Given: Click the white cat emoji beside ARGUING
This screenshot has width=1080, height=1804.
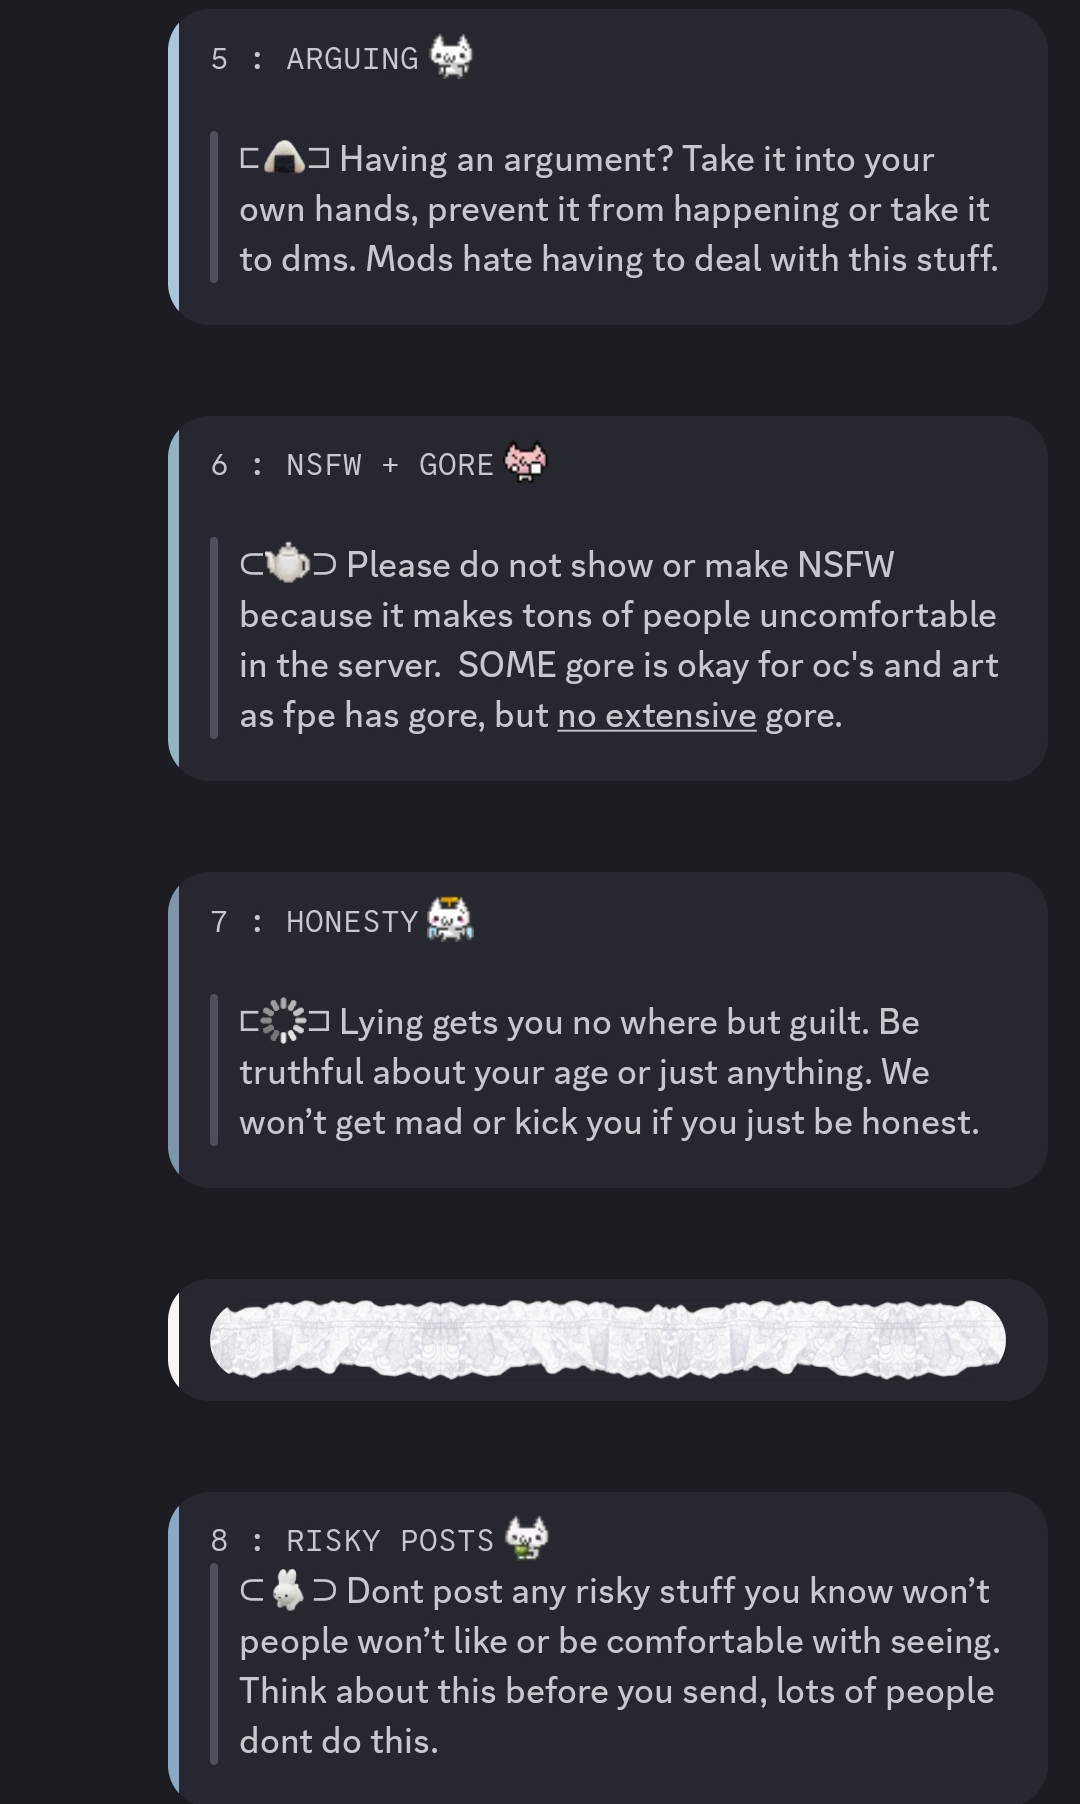Looking at the screenshot, I should tap(451, 57).
